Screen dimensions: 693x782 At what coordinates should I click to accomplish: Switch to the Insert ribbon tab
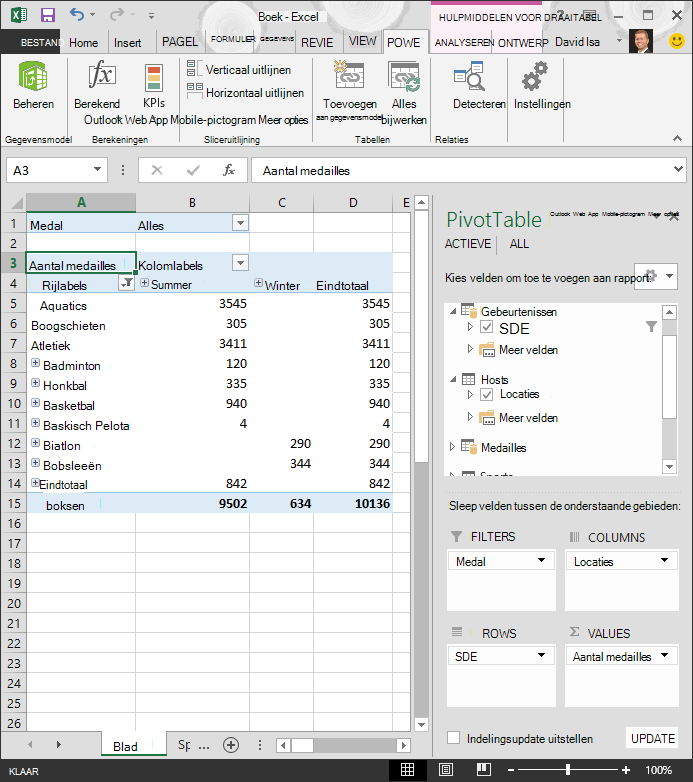click(x=127, y=42)
